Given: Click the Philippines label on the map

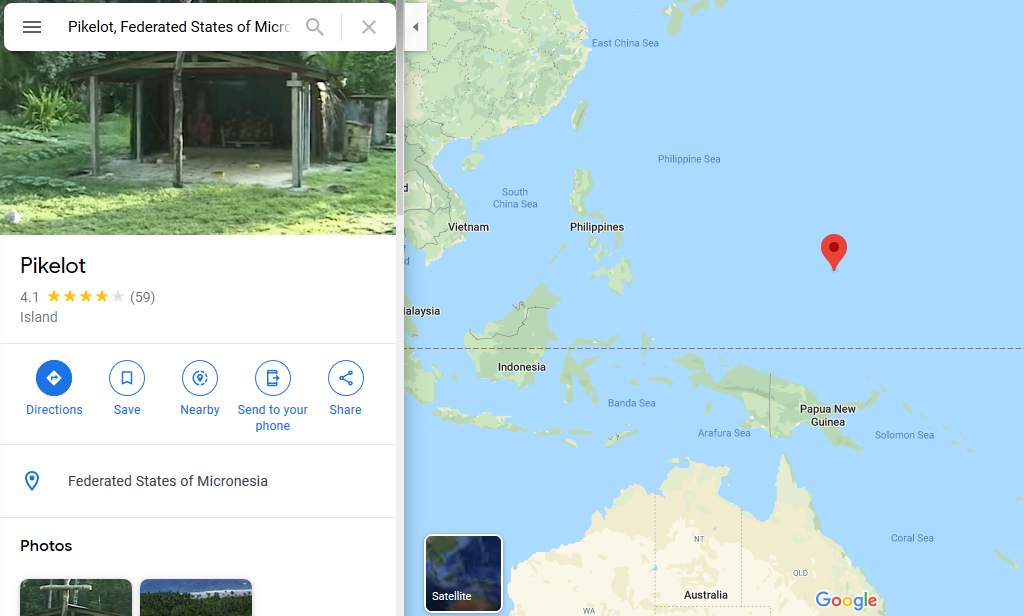Looking at the screenshot, I should (x=597, y=227).
